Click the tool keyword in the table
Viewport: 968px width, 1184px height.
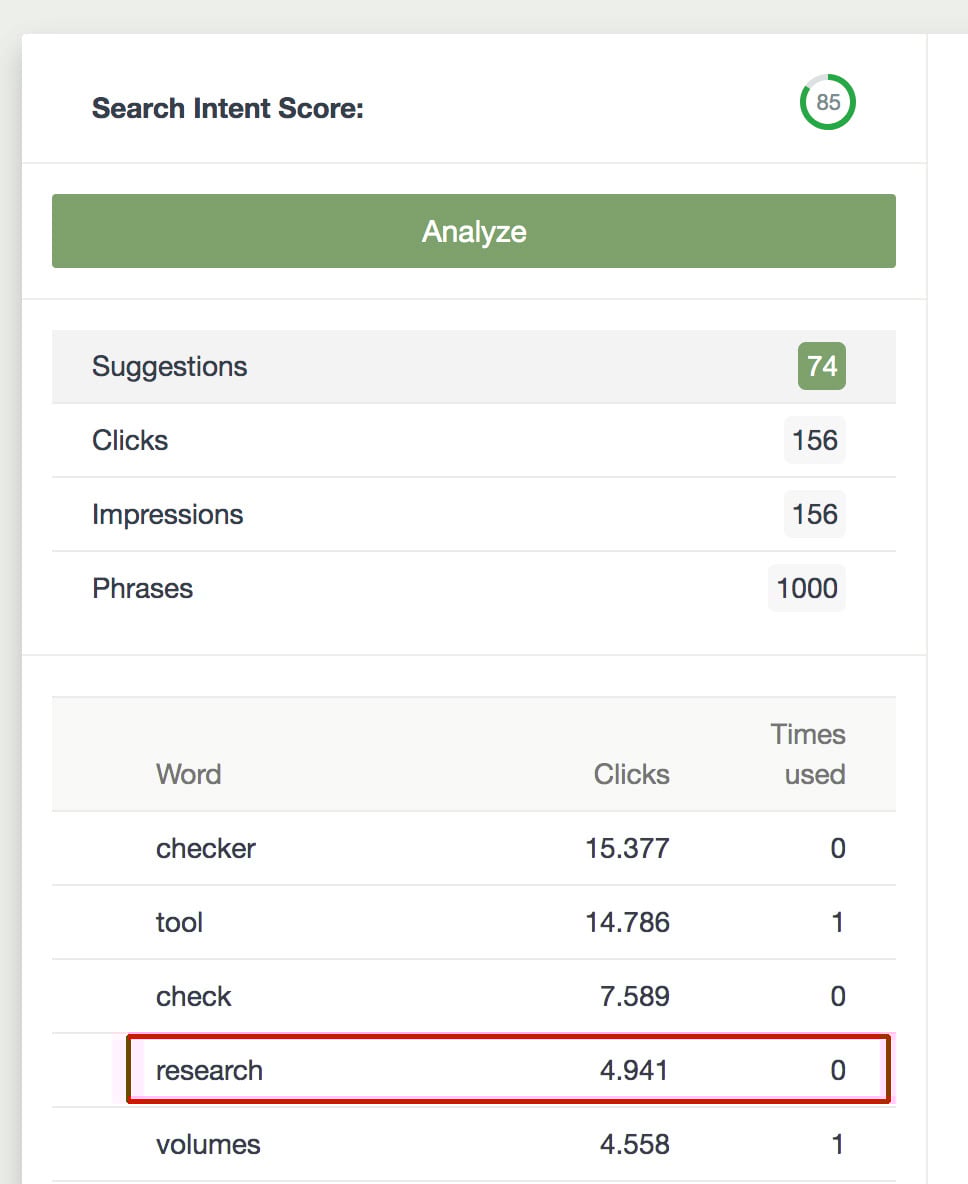click(179, 922)
